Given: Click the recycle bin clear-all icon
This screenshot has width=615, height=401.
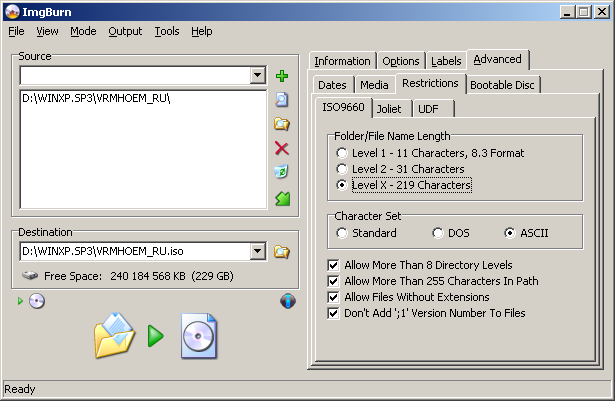Looking at the screenshot, I should pyautogui.click(x=281, y=171).
